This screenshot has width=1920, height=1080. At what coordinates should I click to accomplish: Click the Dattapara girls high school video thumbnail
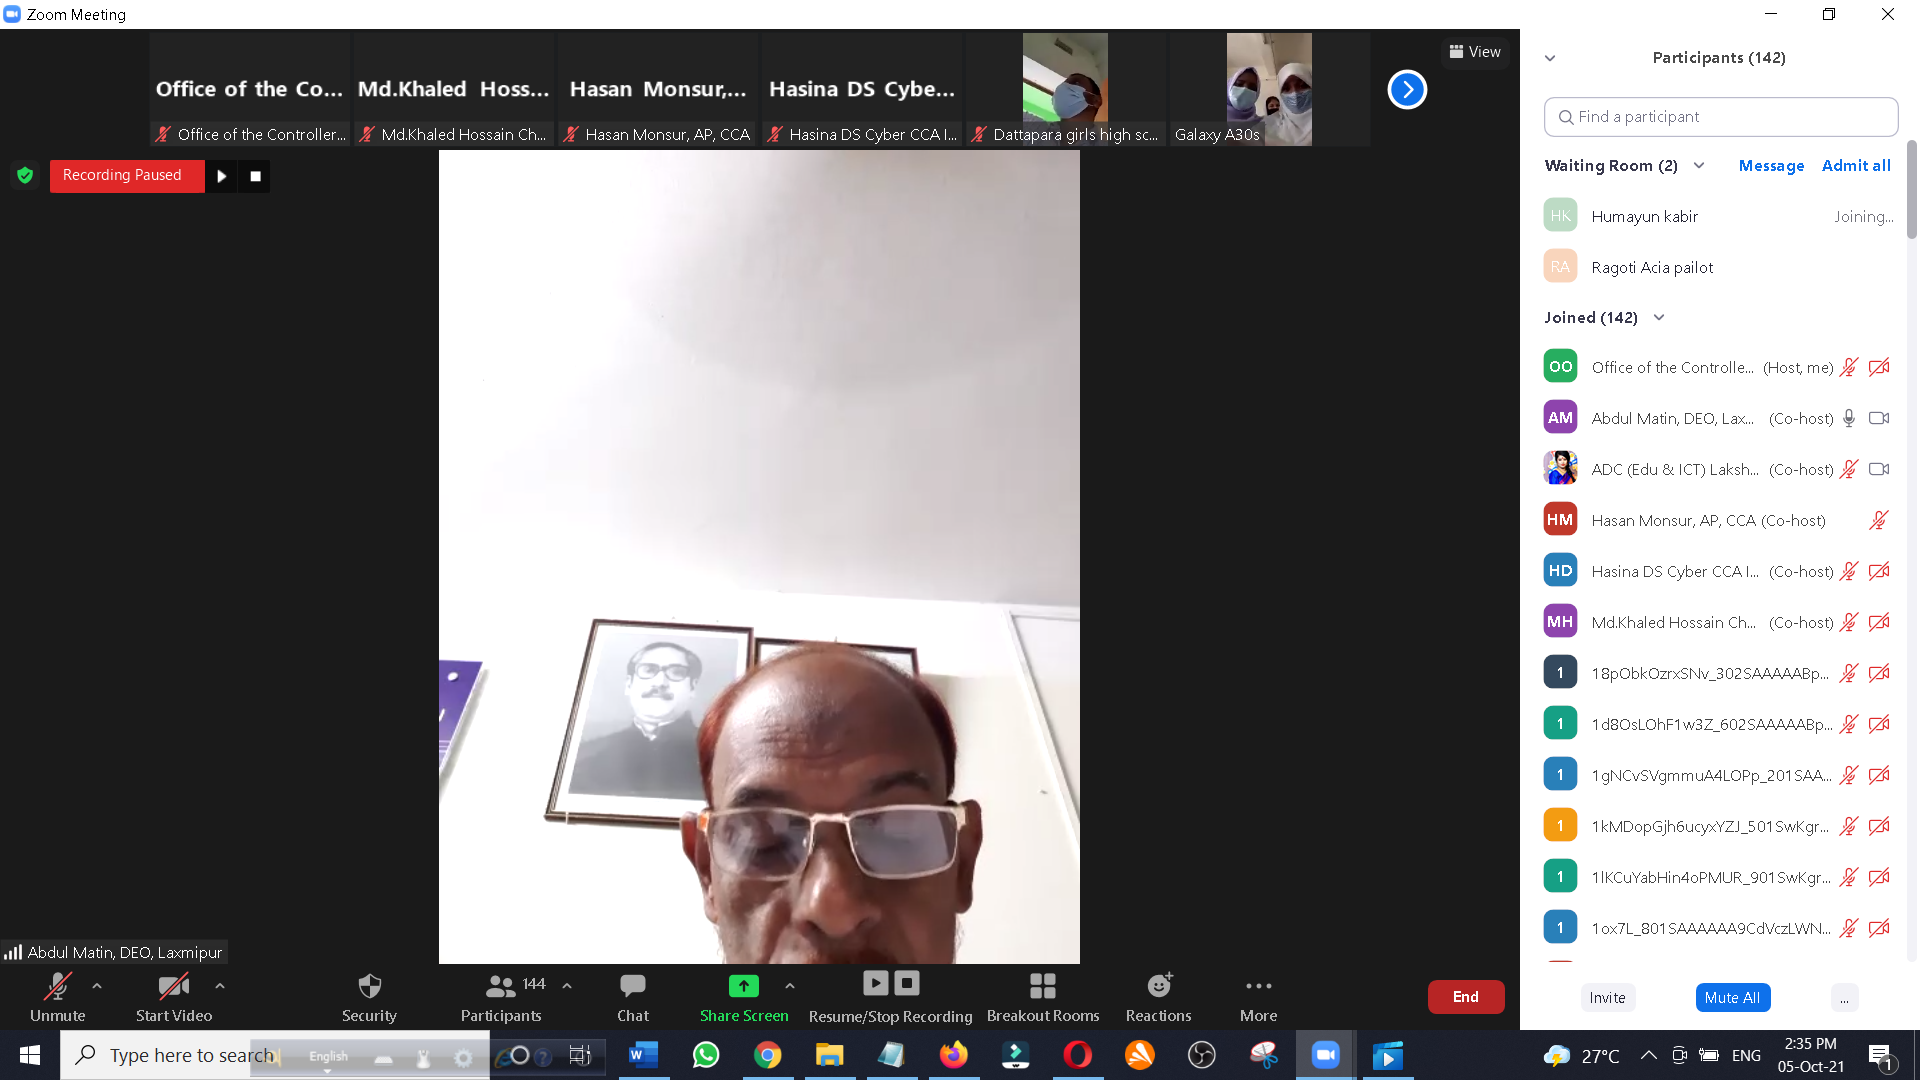1065,90
